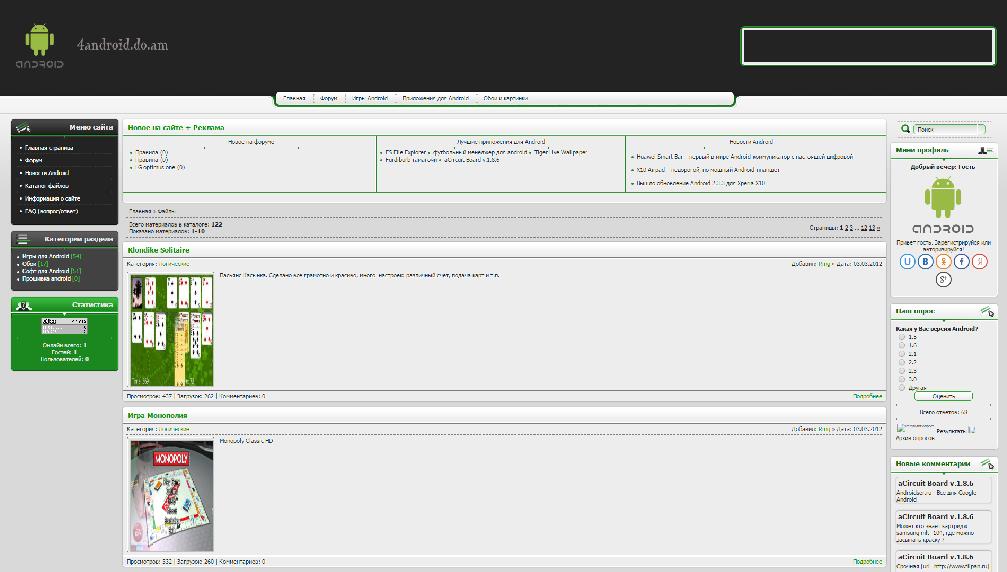
Task: Click the Monopoly game thumbnail image
Action: (x=172, y=494)
